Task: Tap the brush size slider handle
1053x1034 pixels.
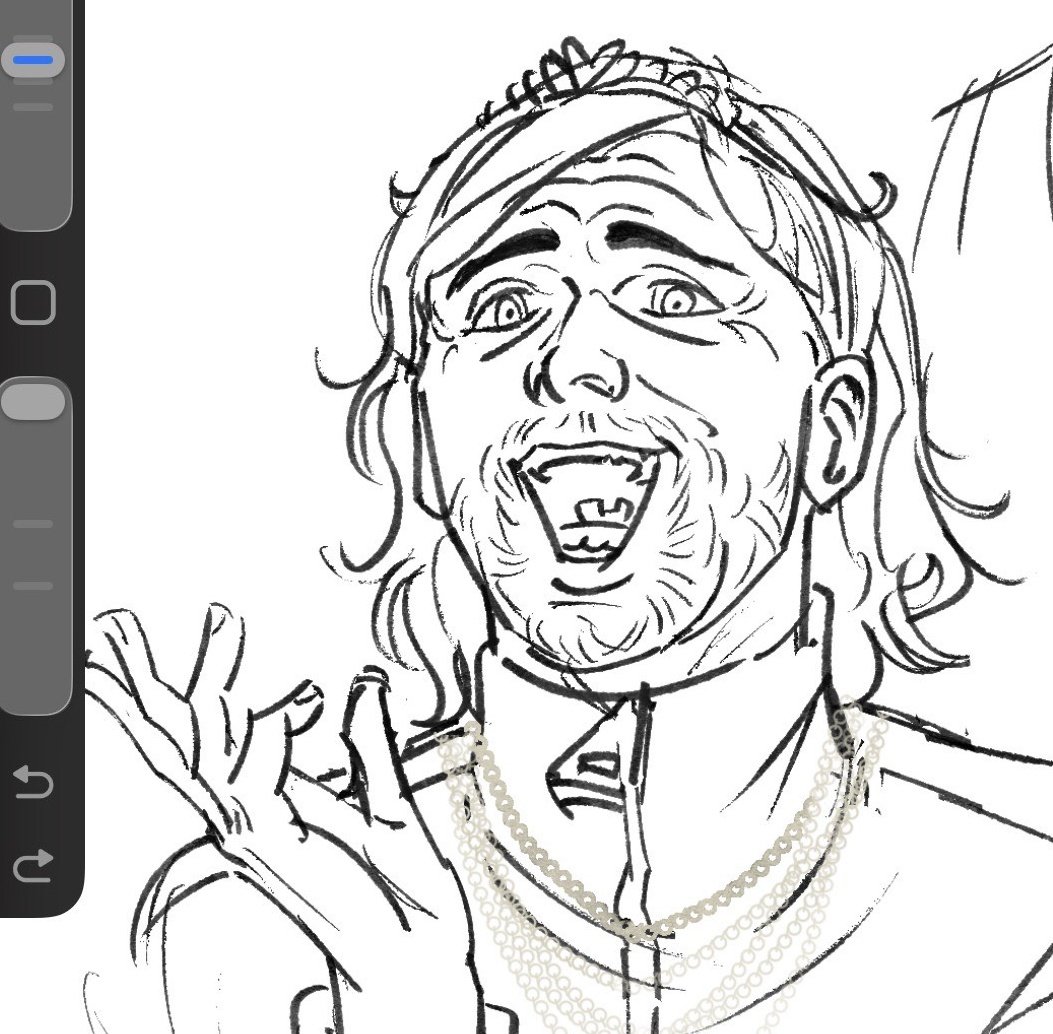Action: pos(33,60)
